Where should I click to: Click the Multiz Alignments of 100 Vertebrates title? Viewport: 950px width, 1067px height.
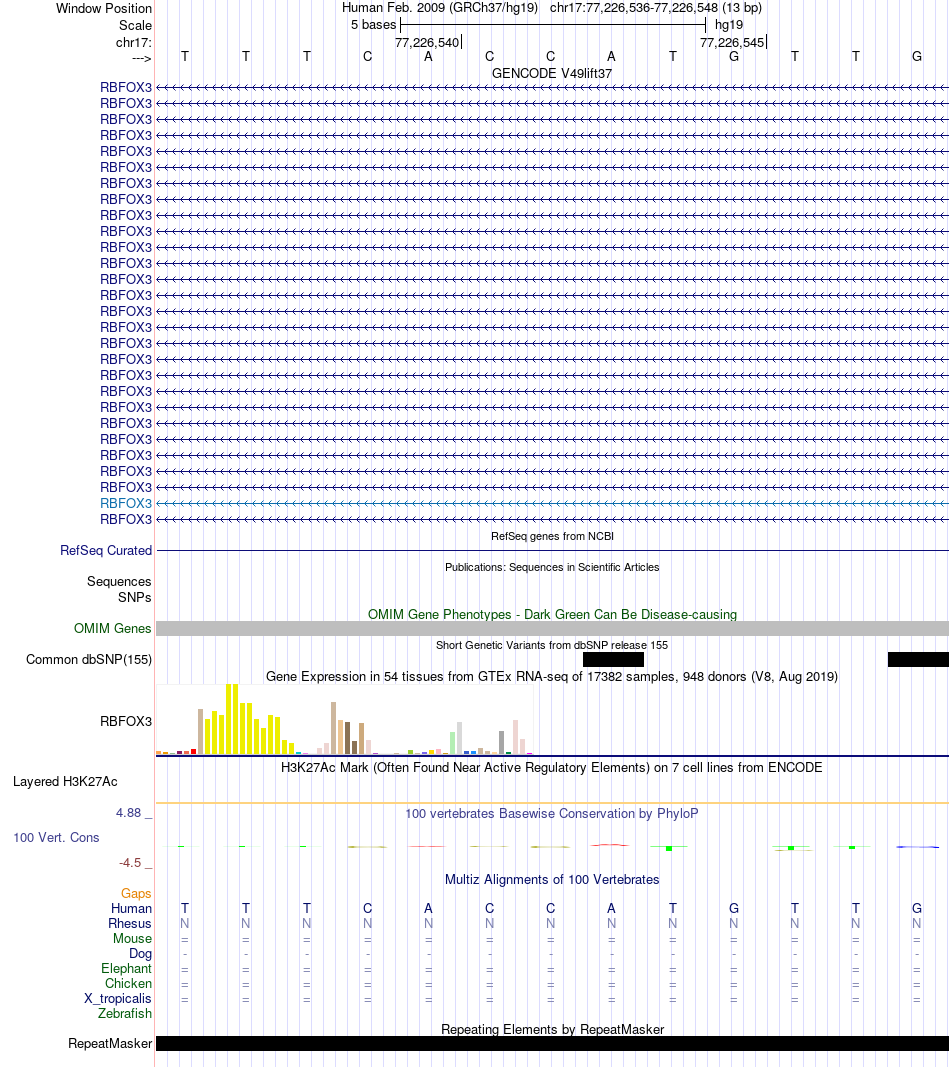[x=552, y=879]
